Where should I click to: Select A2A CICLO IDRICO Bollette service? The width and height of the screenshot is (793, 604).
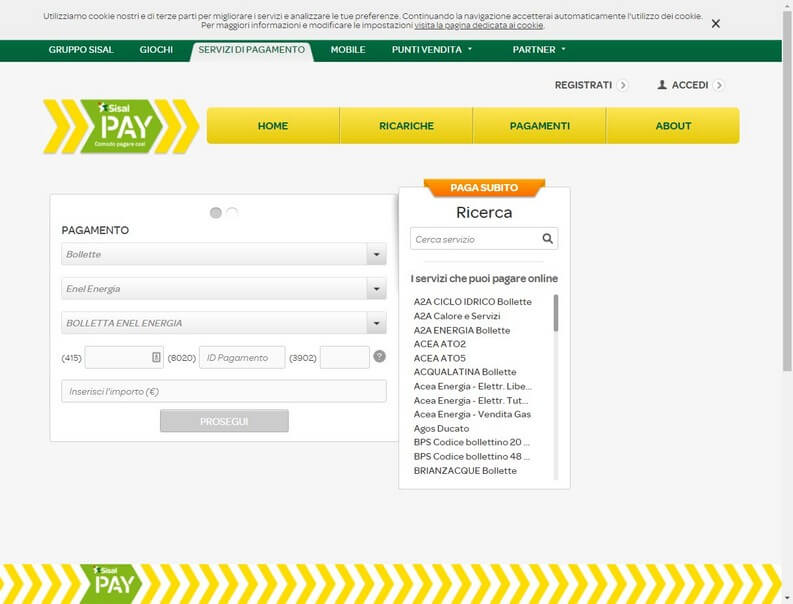click(x=472, y=302)
